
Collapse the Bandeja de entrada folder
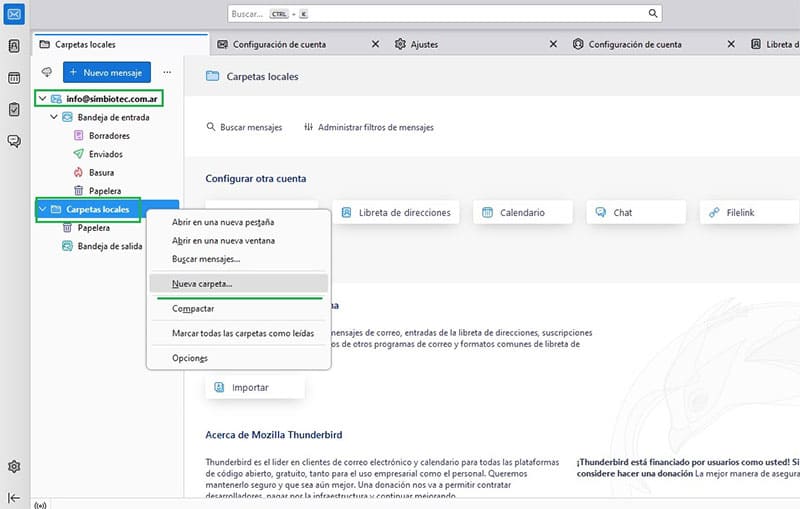[54, 117]
